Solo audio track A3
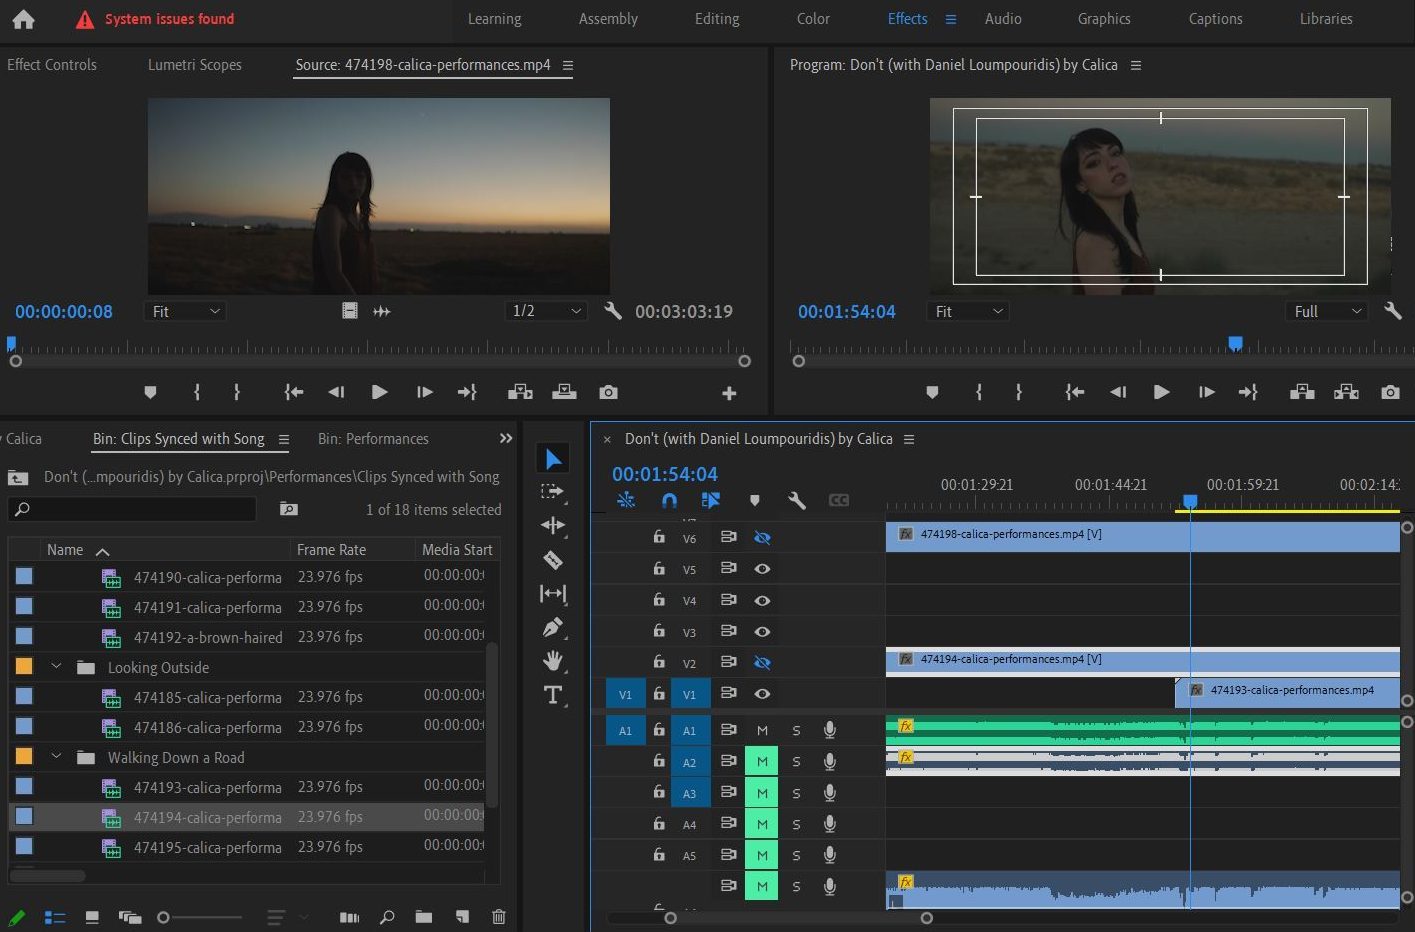The image size is (1415, 932). click(x=796, y=793)
